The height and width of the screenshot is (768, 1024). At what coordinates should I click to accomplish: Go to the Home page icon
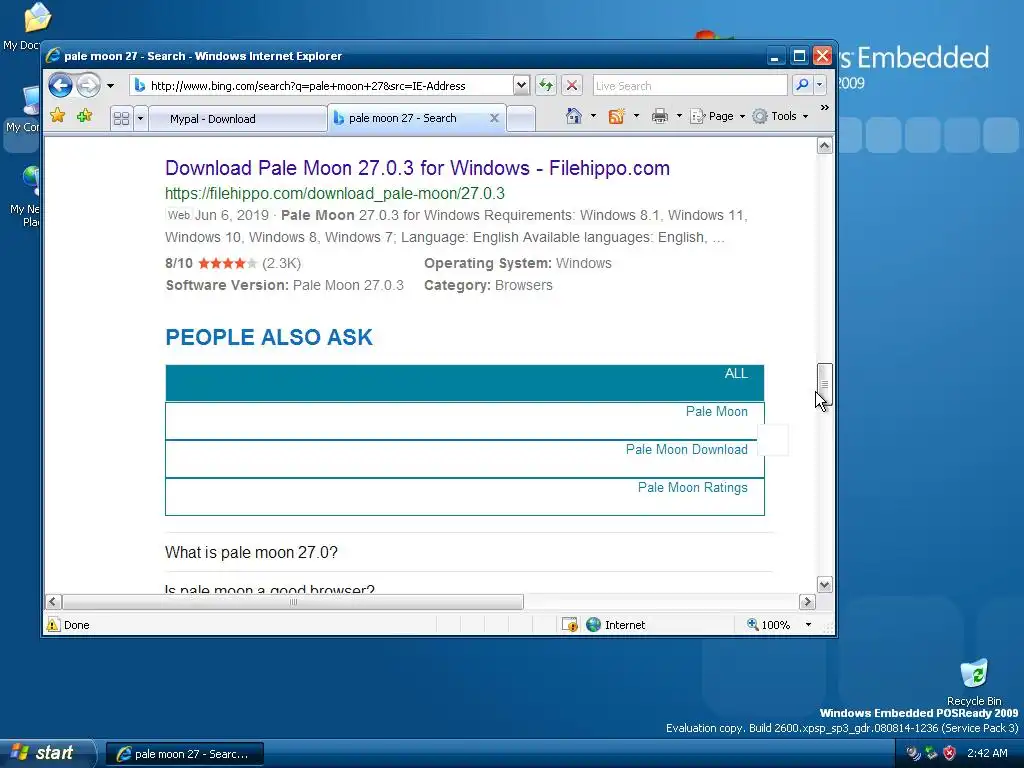573,116
